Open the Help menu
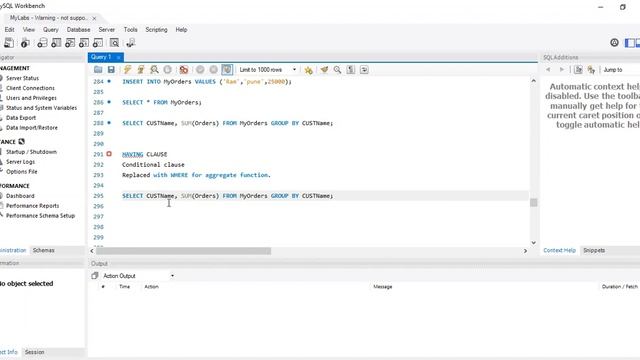640x360 pixels. pyautogui.click(x=181, y=30)
